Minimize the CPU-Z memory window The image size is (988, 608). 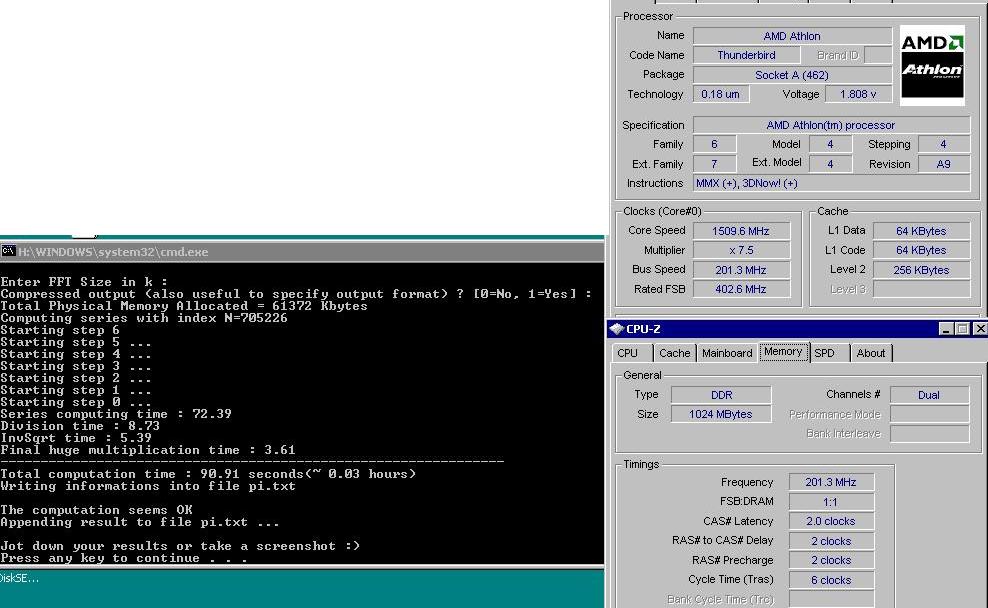click(946, 329)
